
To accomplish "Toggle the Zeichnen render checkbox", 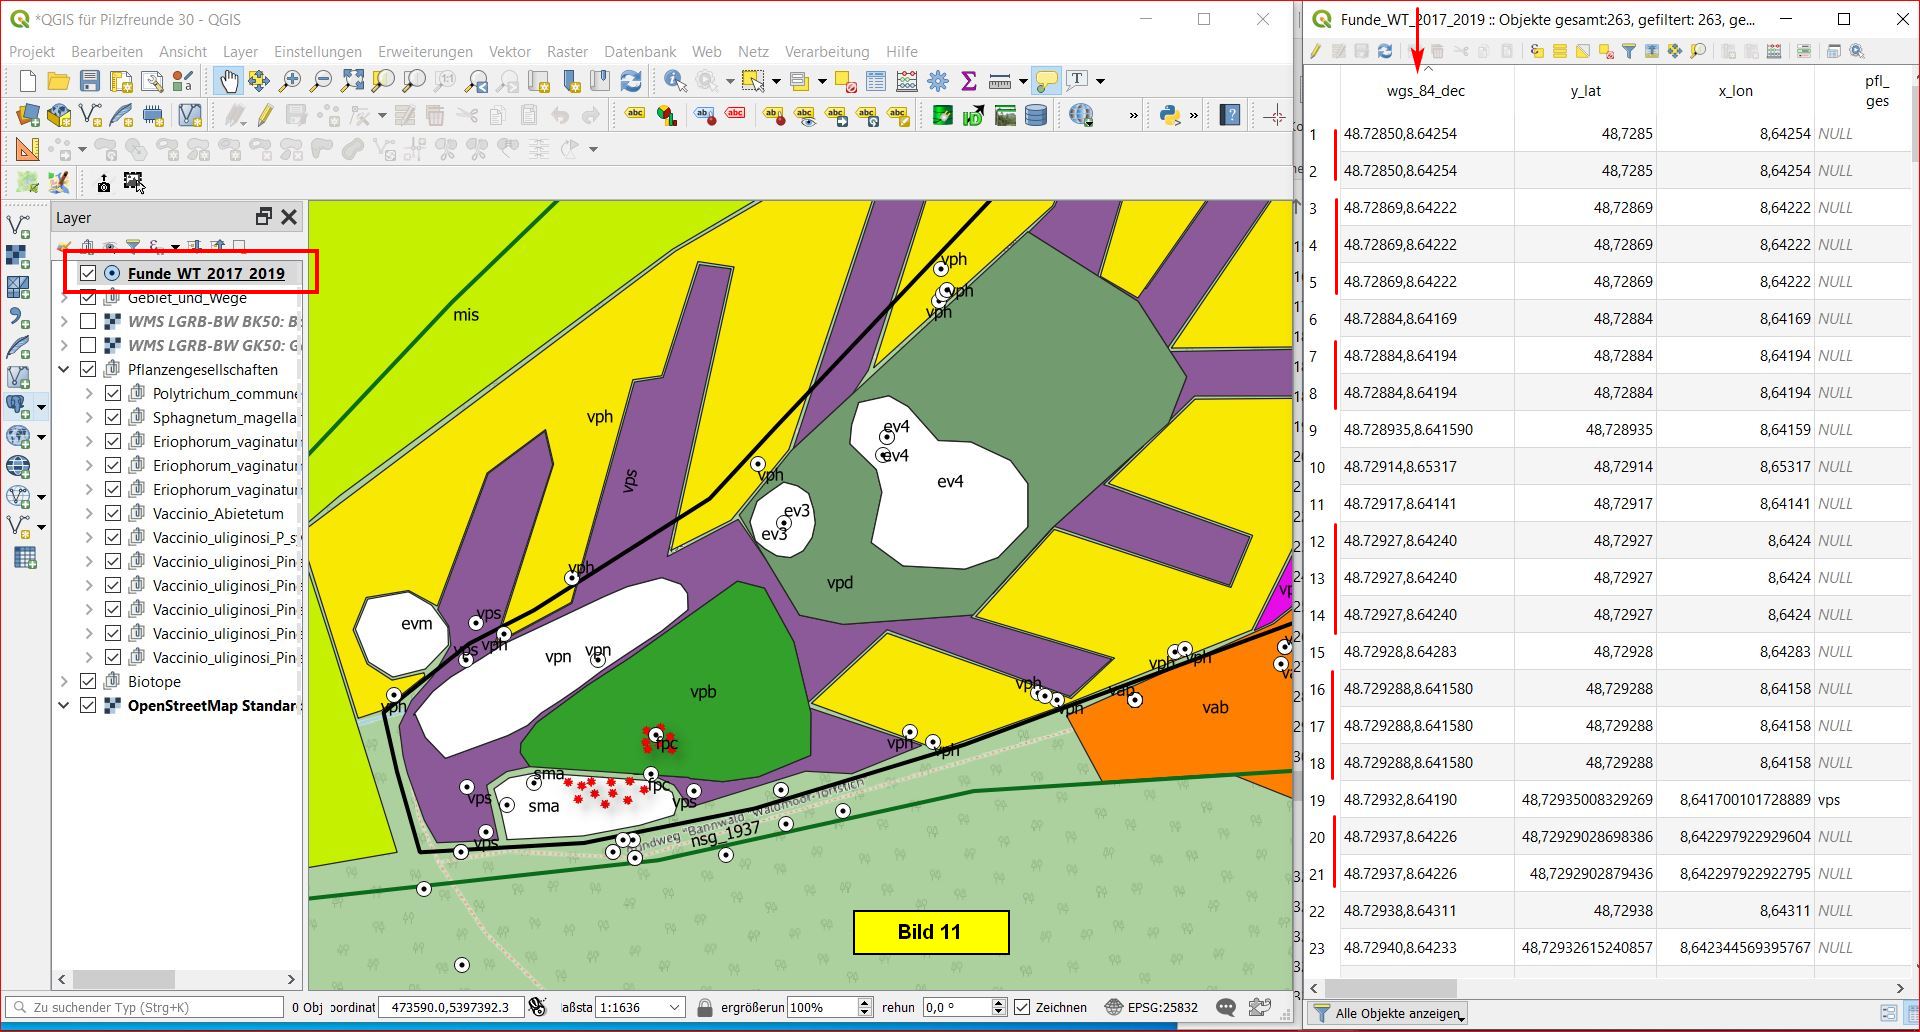I will point(1022,1007).
